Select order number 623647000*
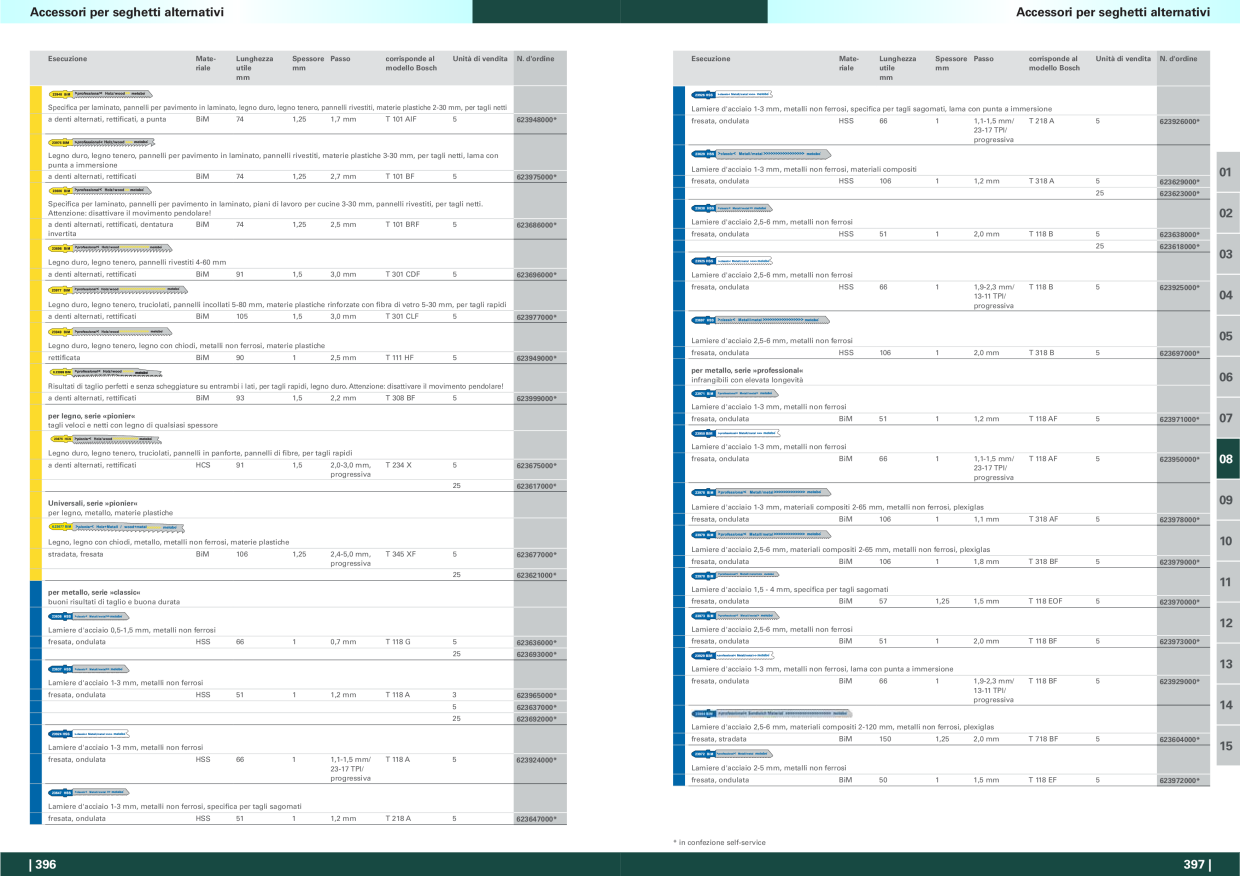The width and height of the screenshot is (1240, 876). point(536,819)
